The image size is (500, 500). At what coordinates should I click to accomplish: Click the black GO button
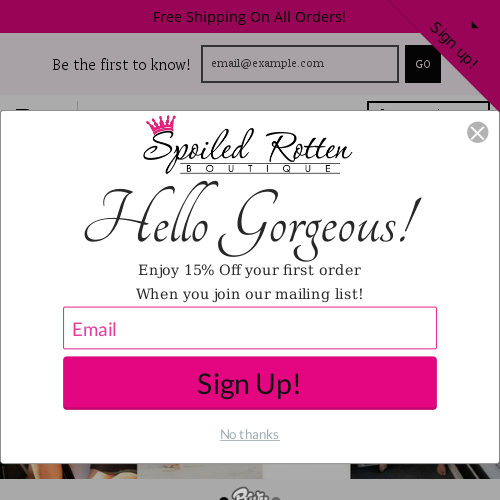click(423, 64)
